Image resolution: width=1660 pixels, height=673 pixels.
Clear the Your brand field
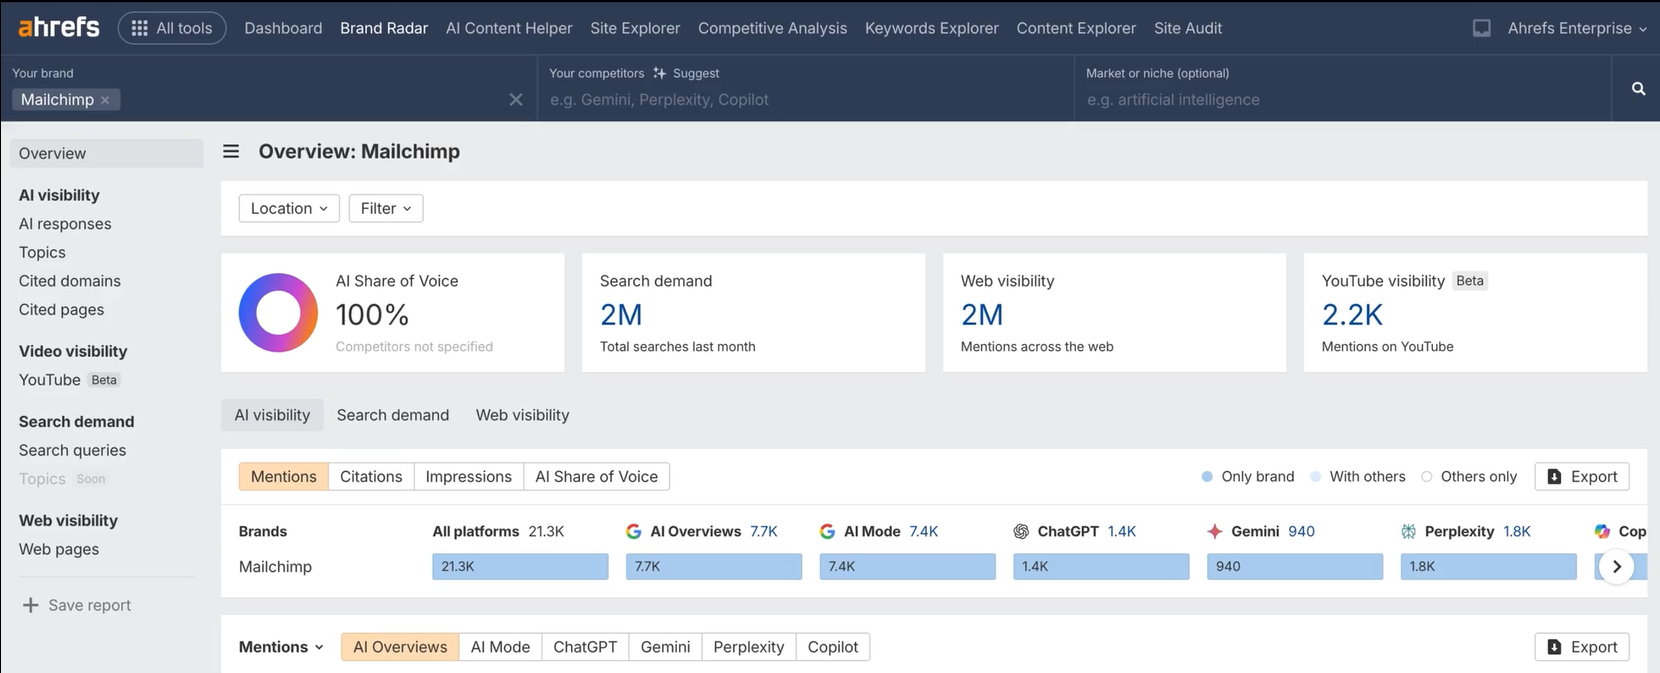click(x=515, y=100)
